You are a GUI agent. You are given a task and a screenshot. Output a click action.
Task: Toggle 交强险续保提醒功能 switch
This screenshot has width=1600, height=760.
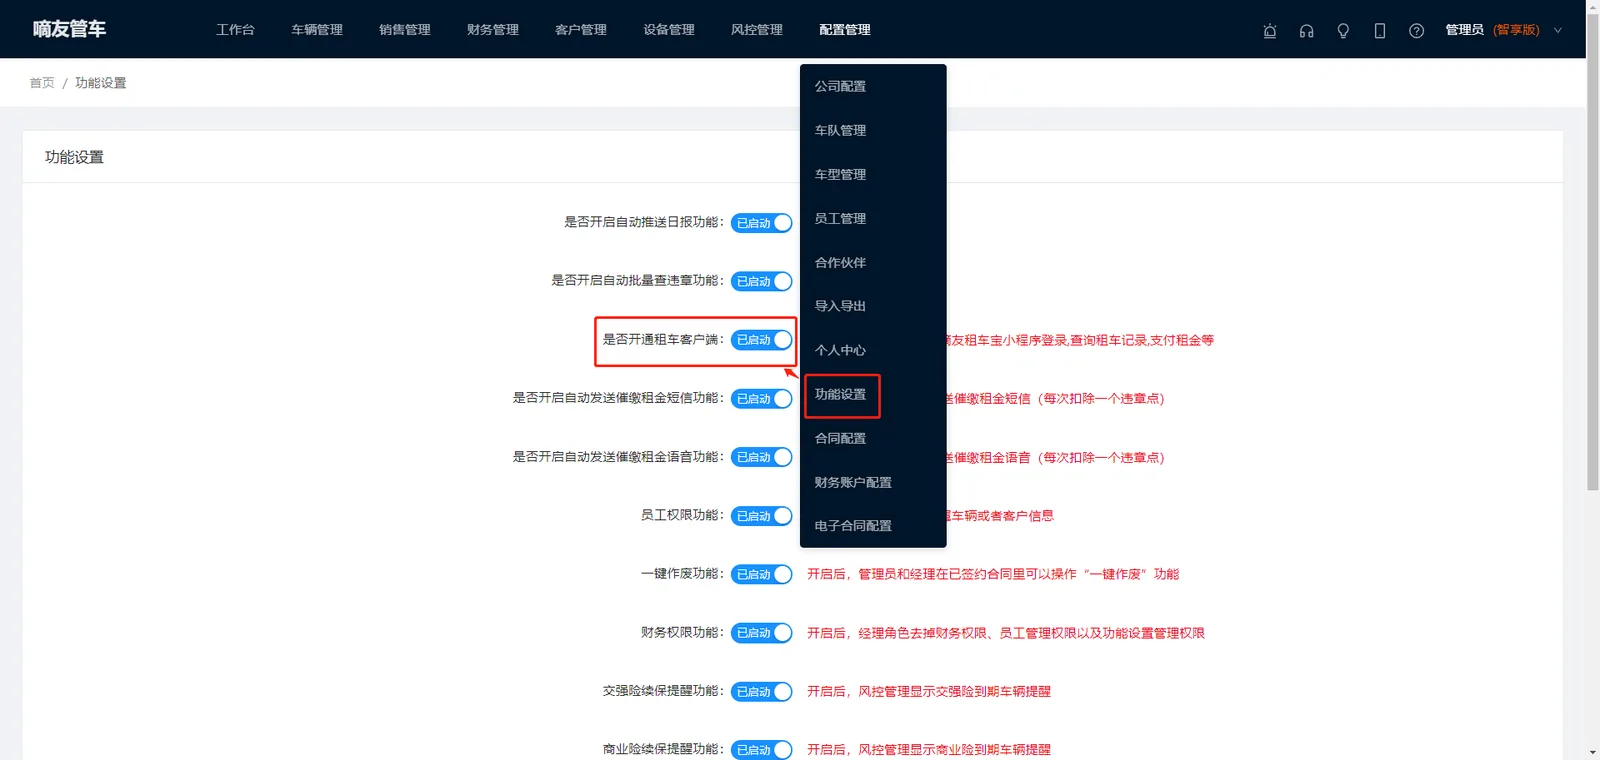[x=762, y=691]
